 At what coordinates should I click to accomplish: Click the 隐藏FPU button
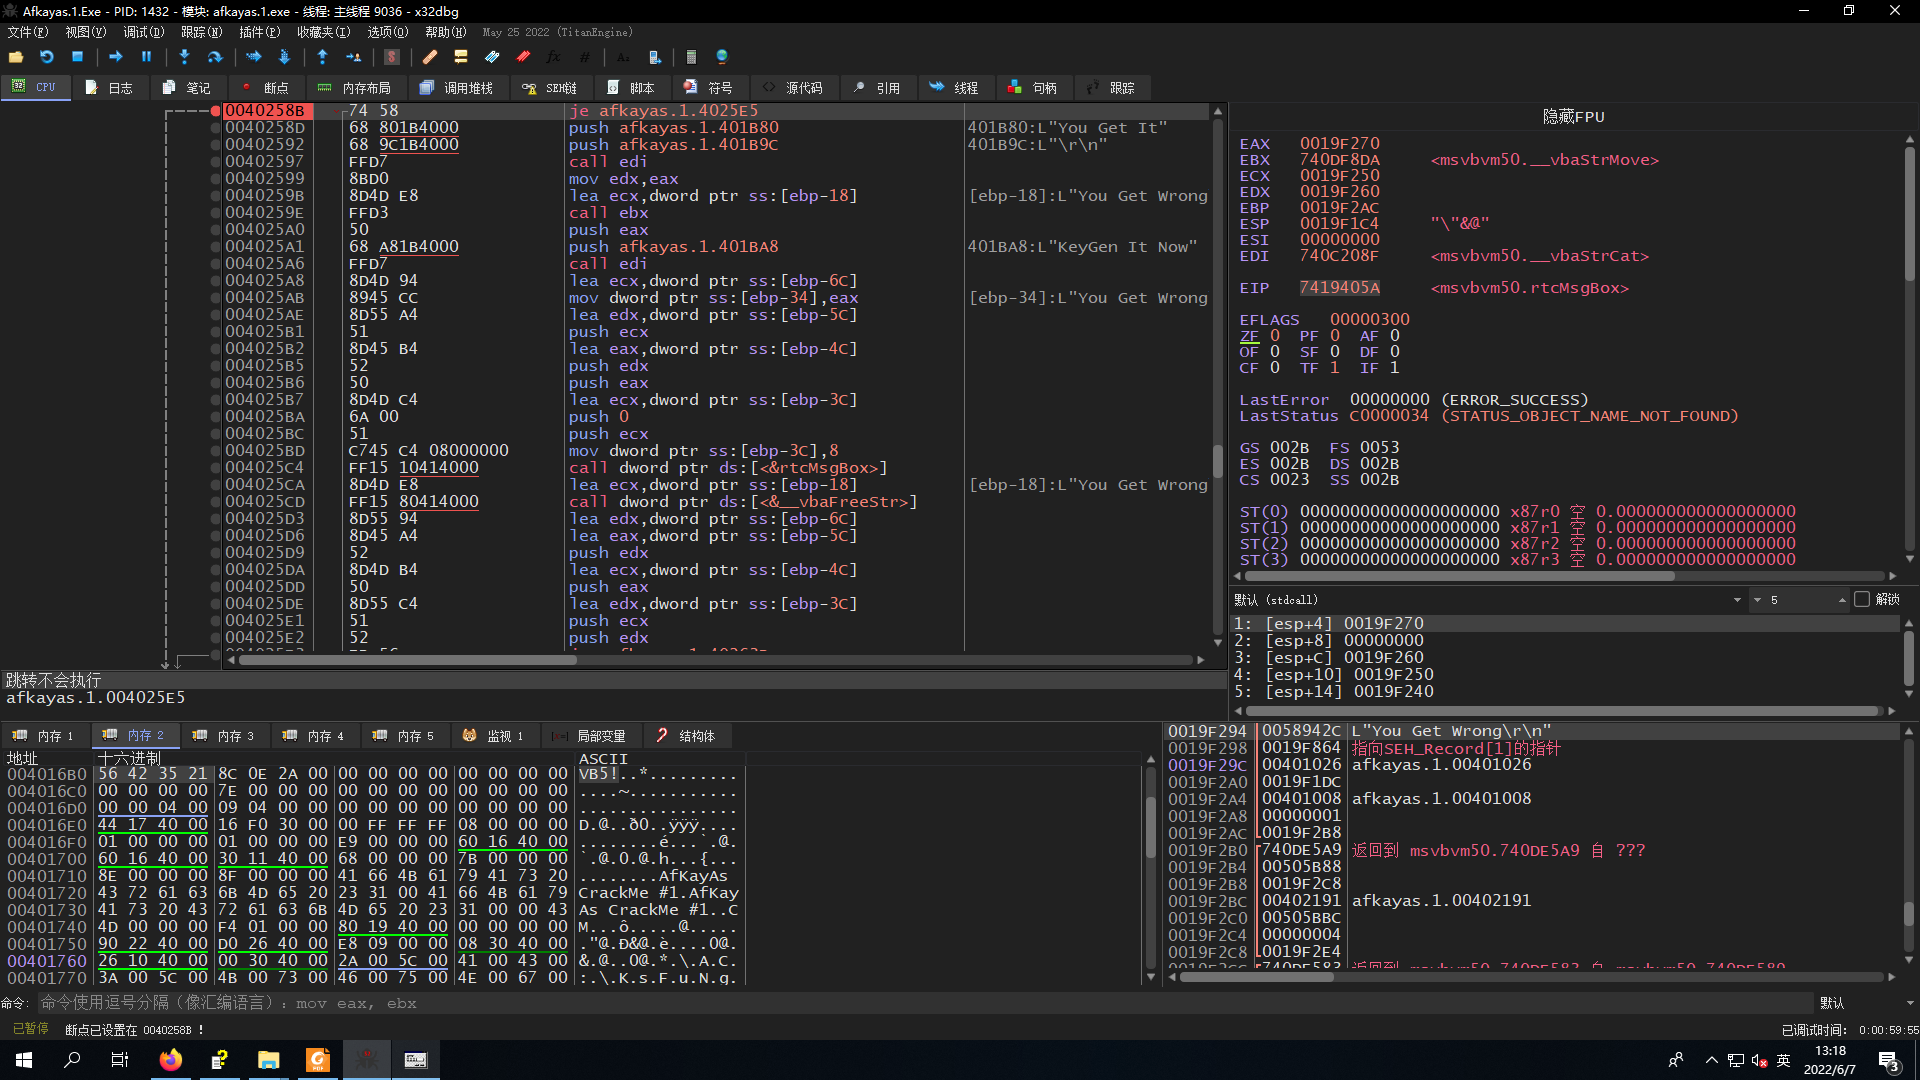coord(1573,117)
